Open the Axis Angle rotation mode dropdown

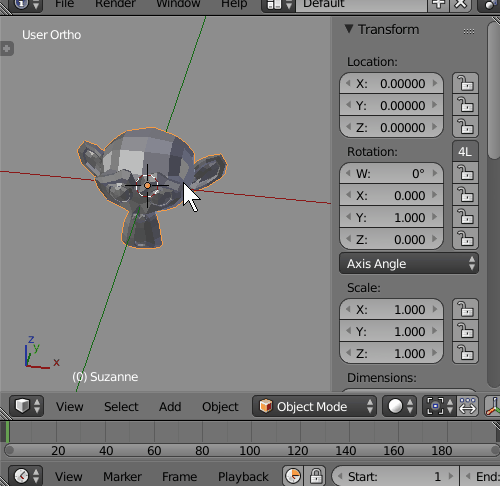pos(409,264)
